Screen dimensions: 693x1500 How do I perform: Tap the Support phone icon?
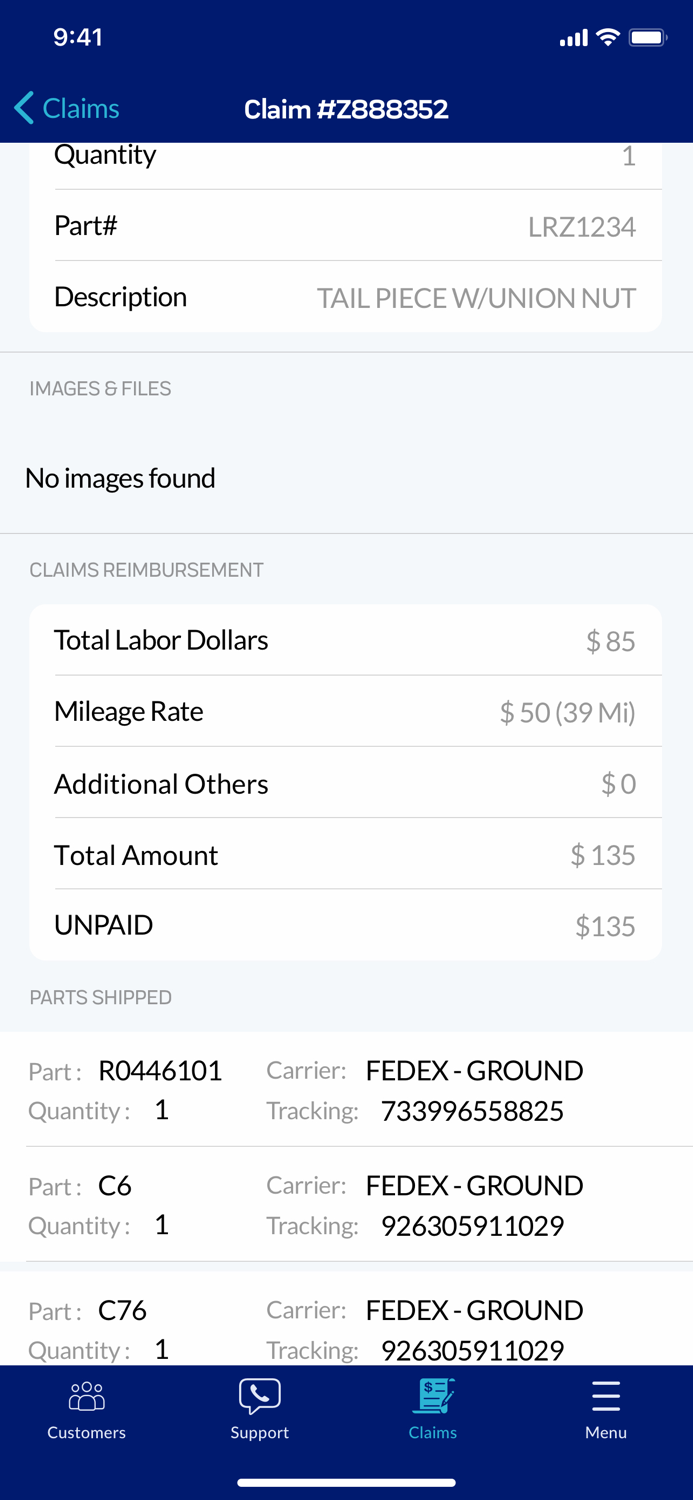coord(259,1395)
